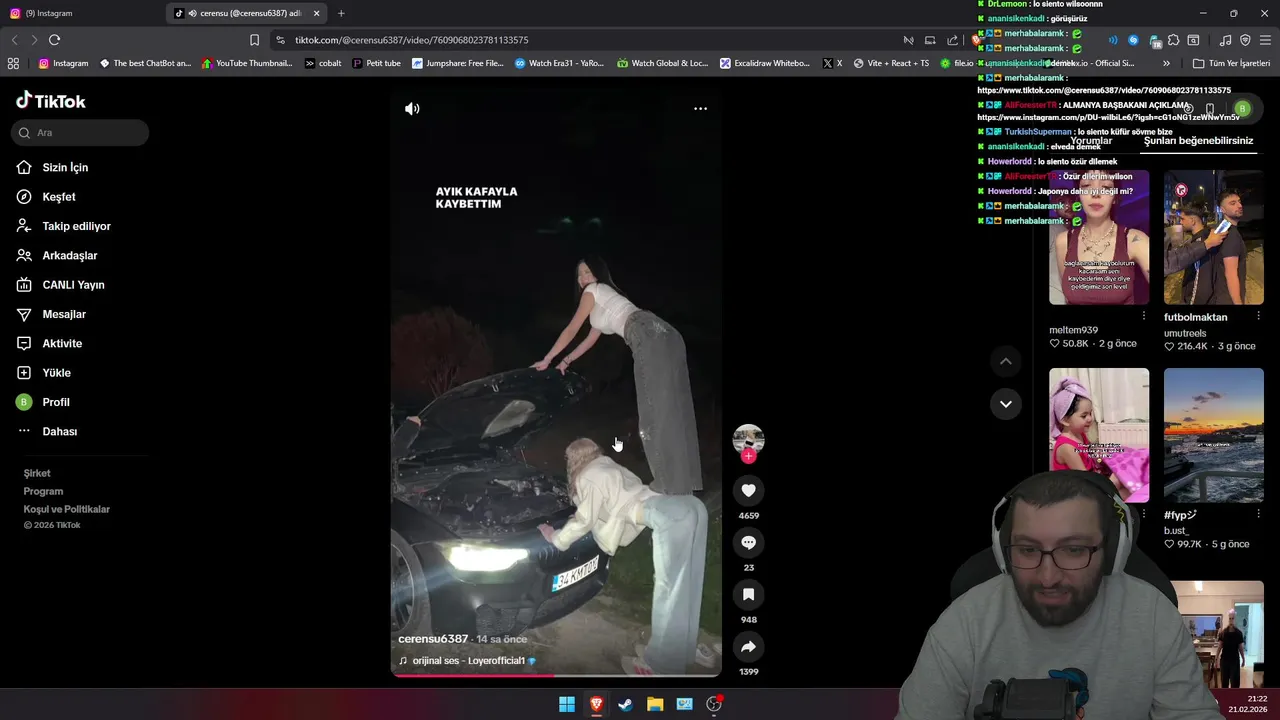The width and height of the screenshot is (1280, 720).
Task: Open cerensu6387 username link on video
Action: point(433,639)
